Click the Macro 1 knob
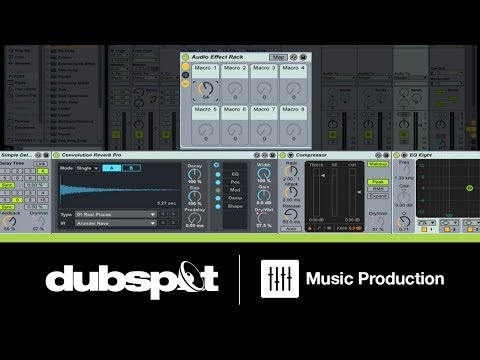Screen dimensions: 480x360 (205, 88)
